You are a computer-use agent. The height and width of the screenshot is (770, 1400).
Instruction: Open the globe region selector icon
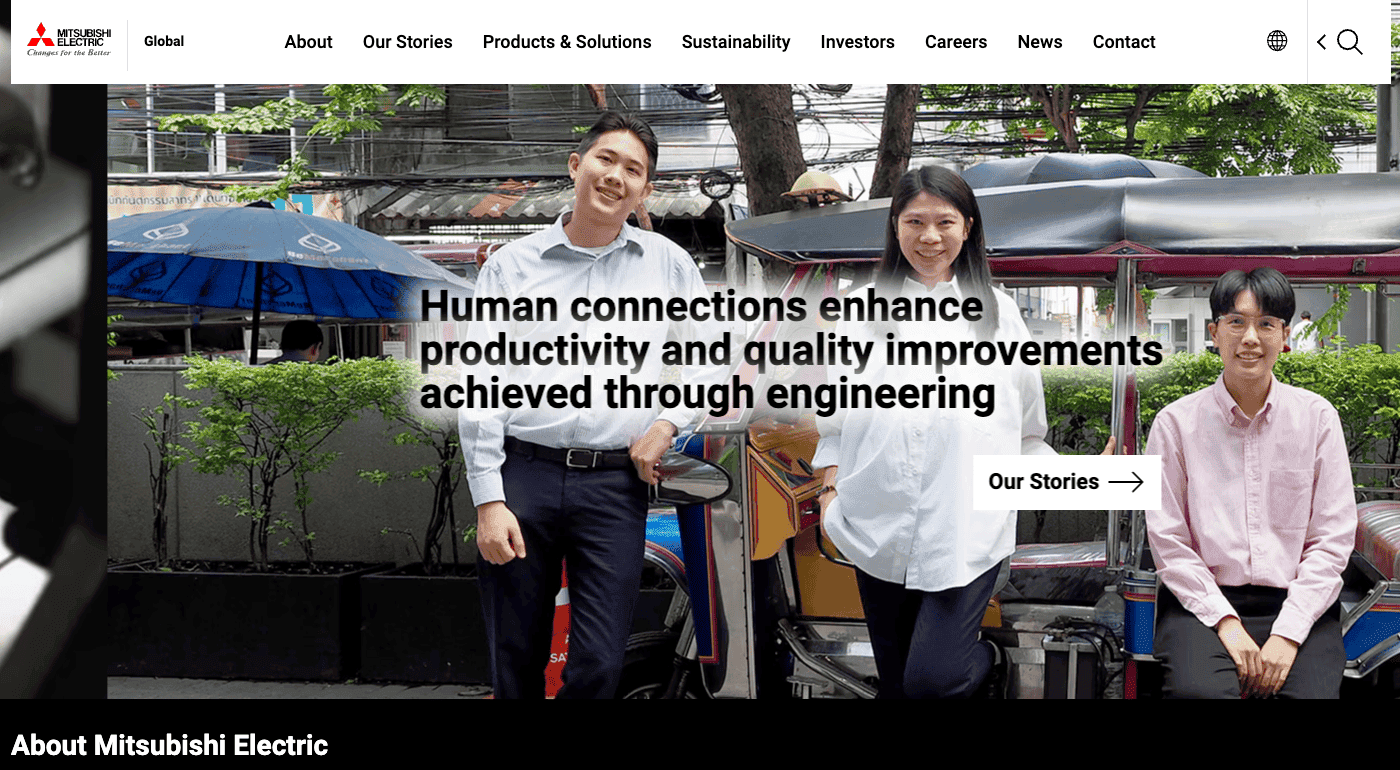pos(1277,41)
